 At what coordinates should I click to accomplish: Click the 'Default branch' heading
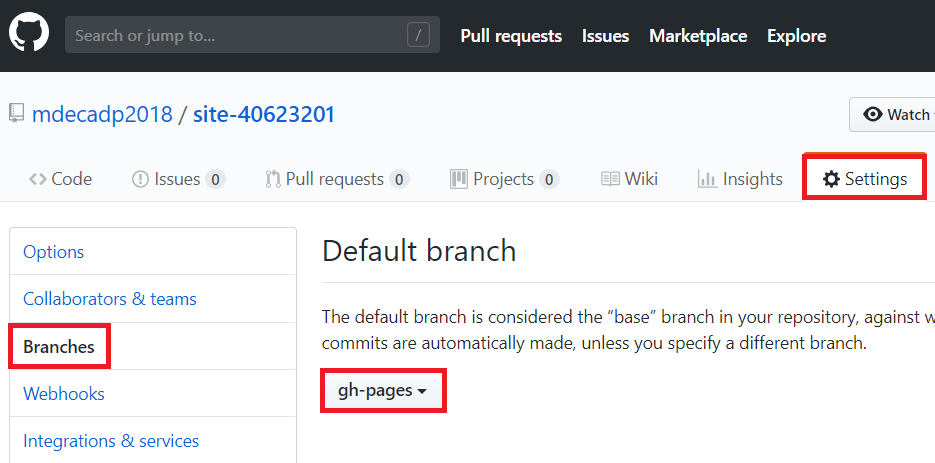tap(419, 251)
